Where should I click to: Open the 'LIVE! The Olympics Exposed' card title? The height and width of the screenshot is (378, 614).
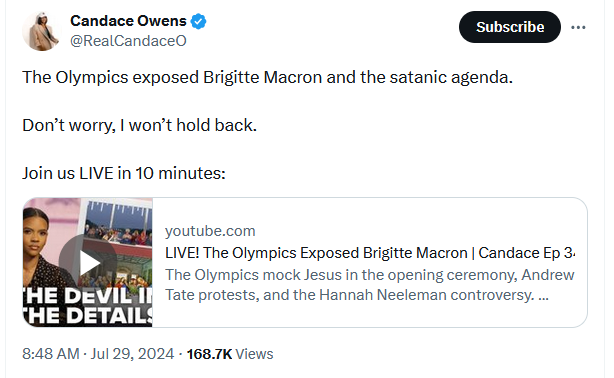[x=370, y=253]
